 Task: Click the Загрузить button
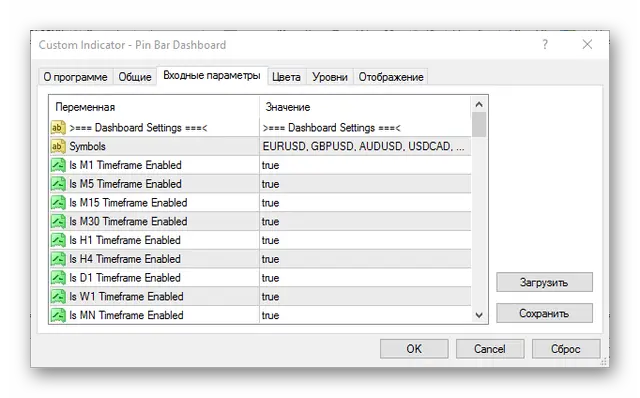[x=544, y=282]
